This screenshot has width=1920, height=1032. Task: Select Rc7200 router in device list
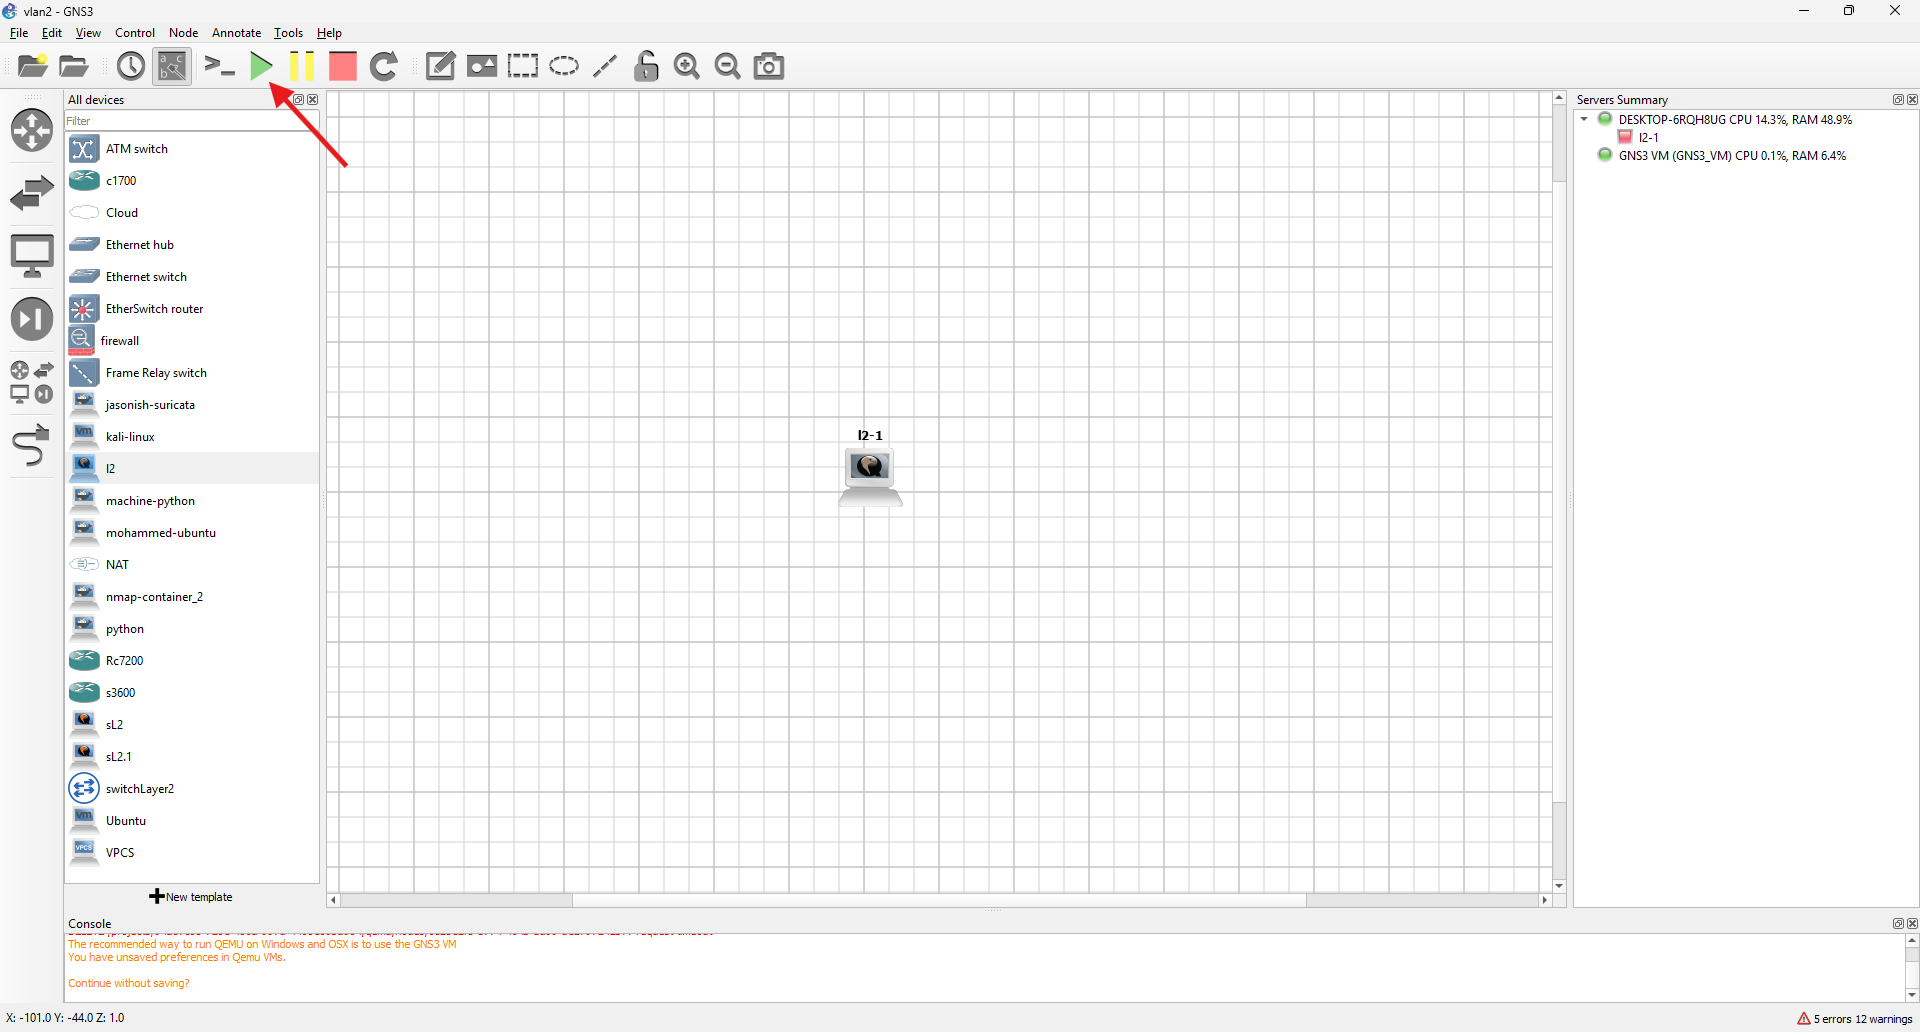tap(192, 661)
